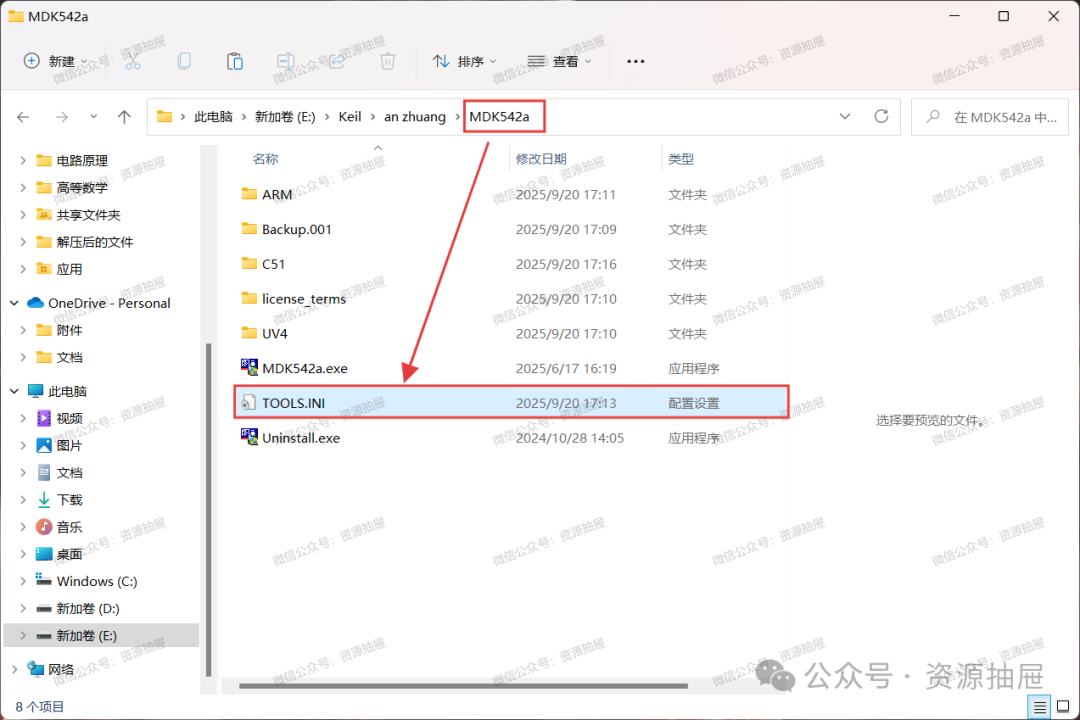Image resolution: width=1080 pixels, height=720 pixels.
Task: Click the MDK542a.exe application icon
Action: pyautogui.click(x=249, y=367)
